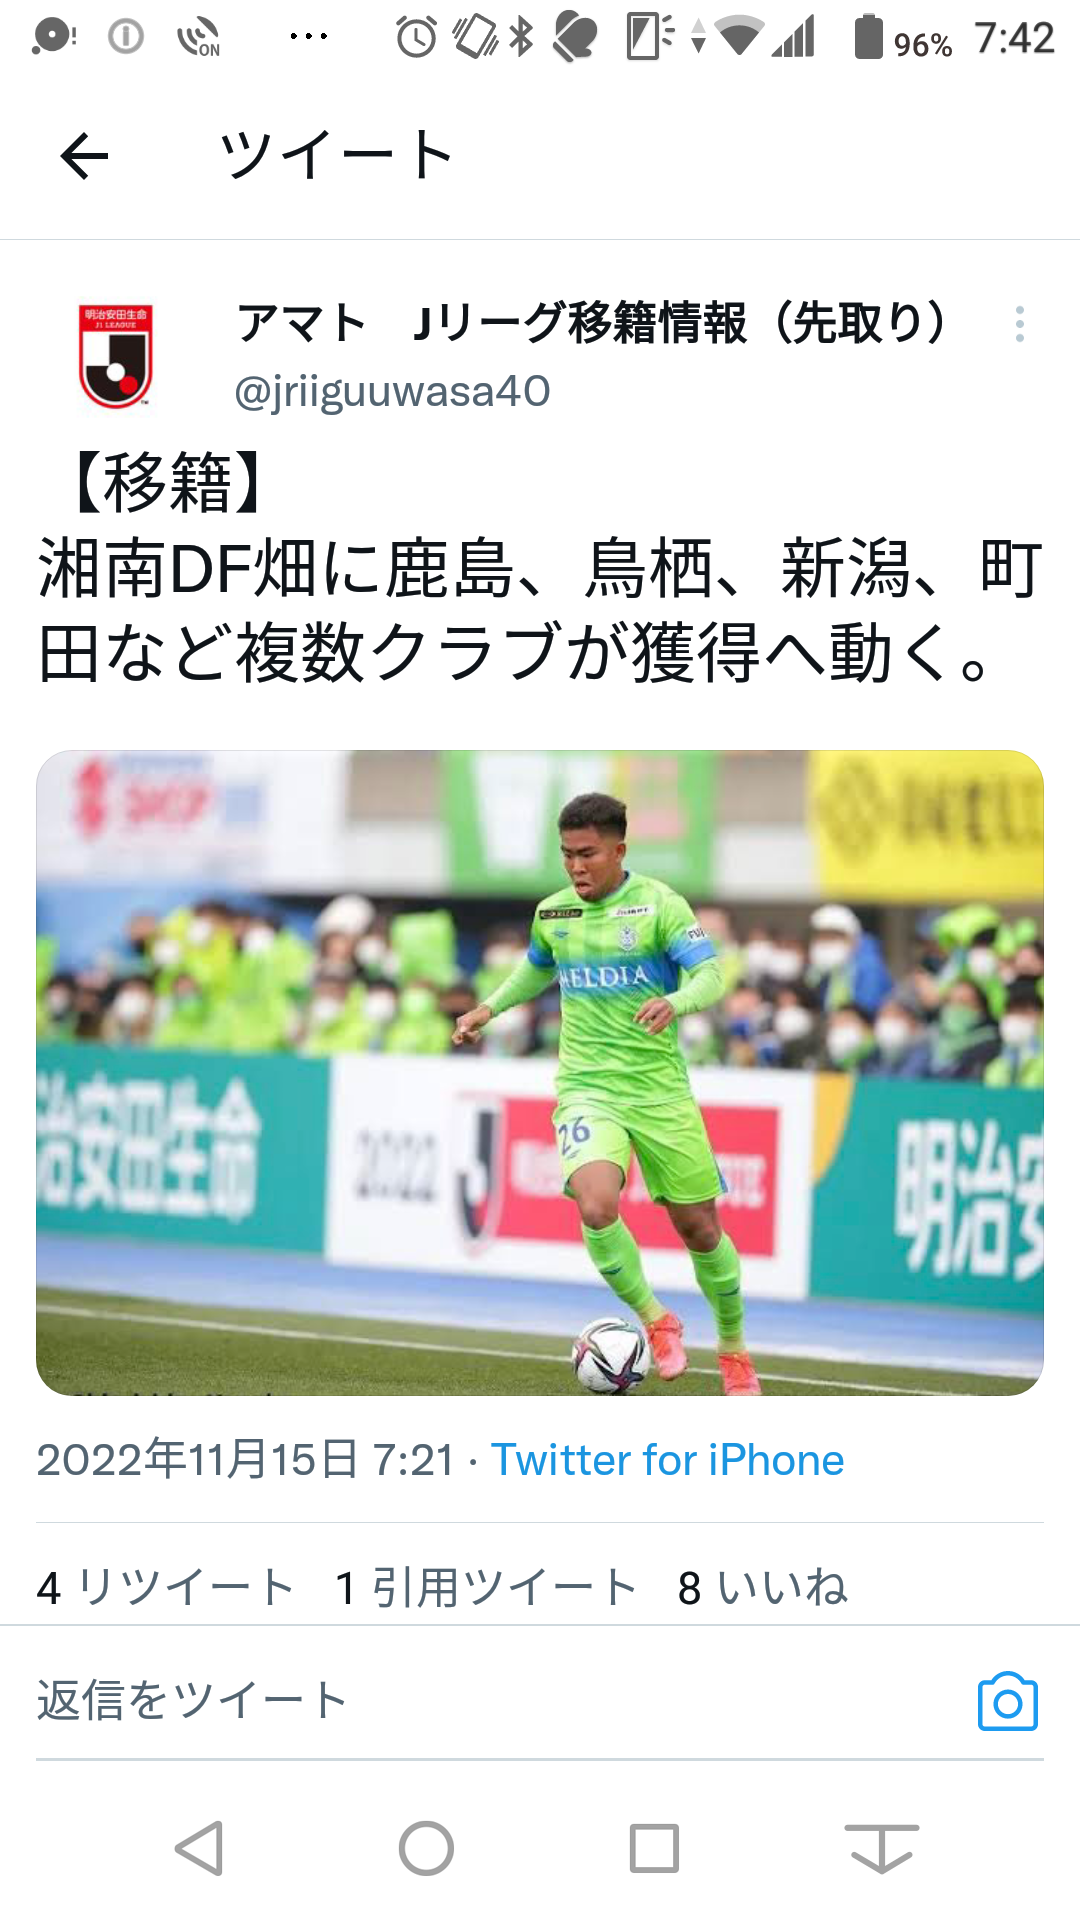Tap the tweet timestamp 2022年11月15日 7:21
1080x1920 pixels.
(x=245, y=1460)
